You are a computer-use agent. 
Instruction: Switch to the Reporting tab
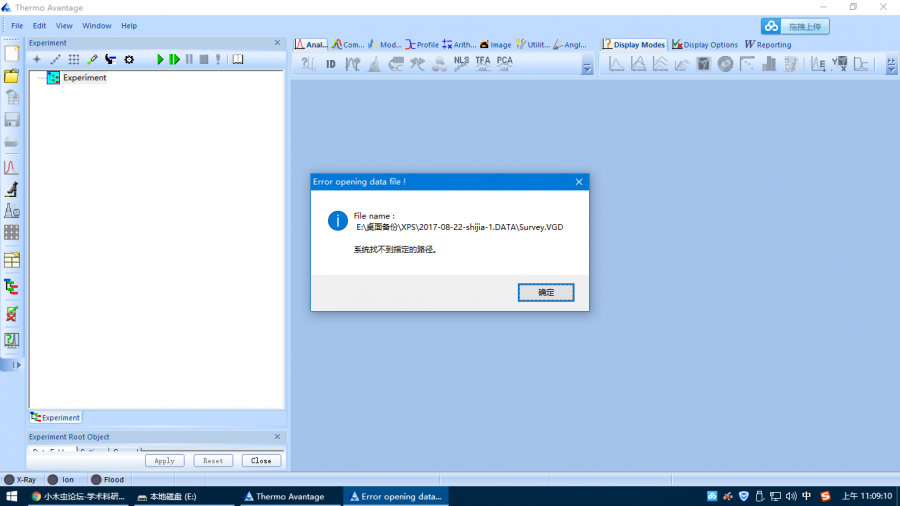[768, 44]
